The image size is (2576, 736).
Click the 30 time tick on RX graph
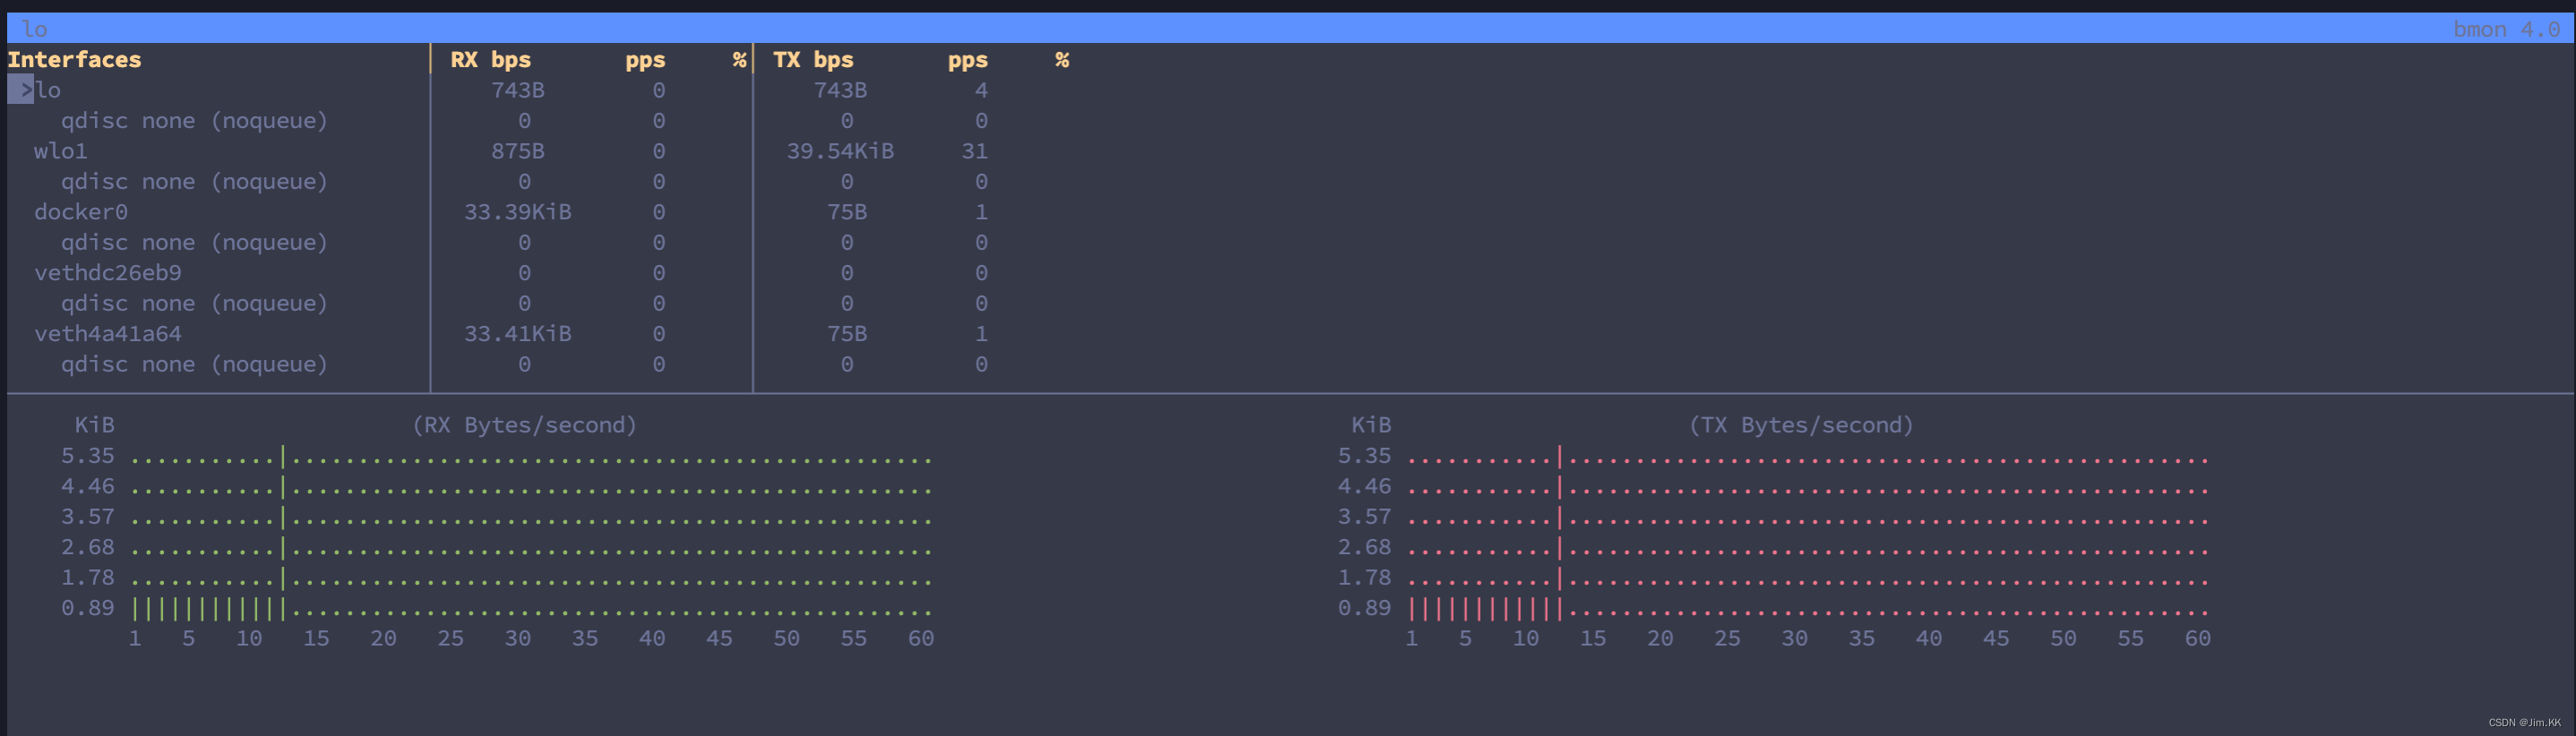518,639
